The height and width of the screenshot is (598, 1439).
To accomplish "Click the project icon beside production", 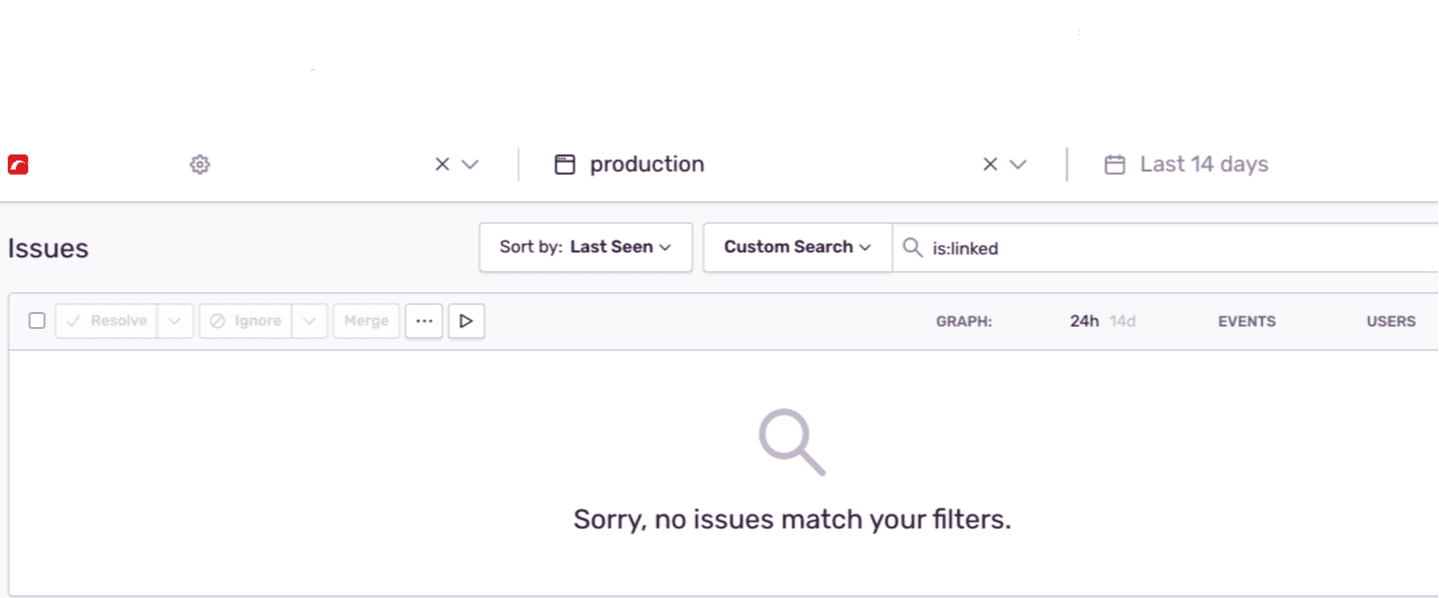I will point(566,163).
